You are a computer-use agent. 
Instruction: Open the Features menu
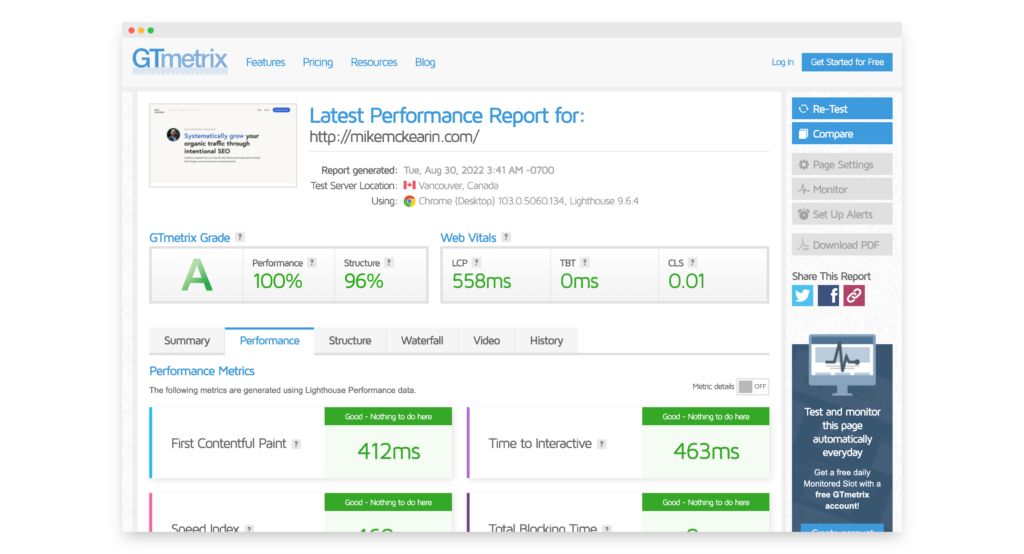(x=265, y=62)
